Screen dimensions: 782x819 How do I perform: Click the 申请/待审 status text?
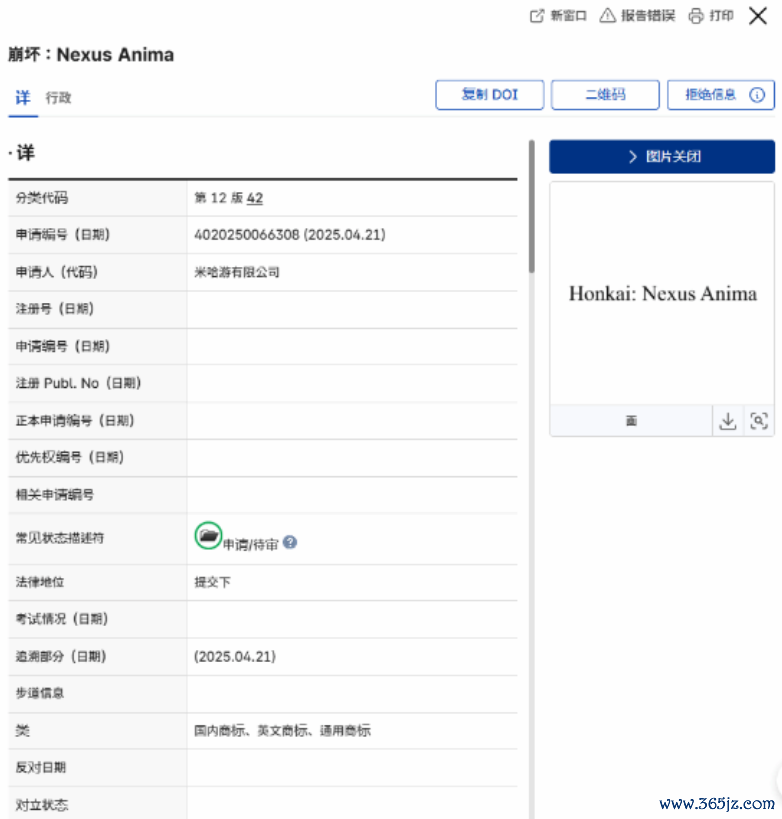point(251,545)
